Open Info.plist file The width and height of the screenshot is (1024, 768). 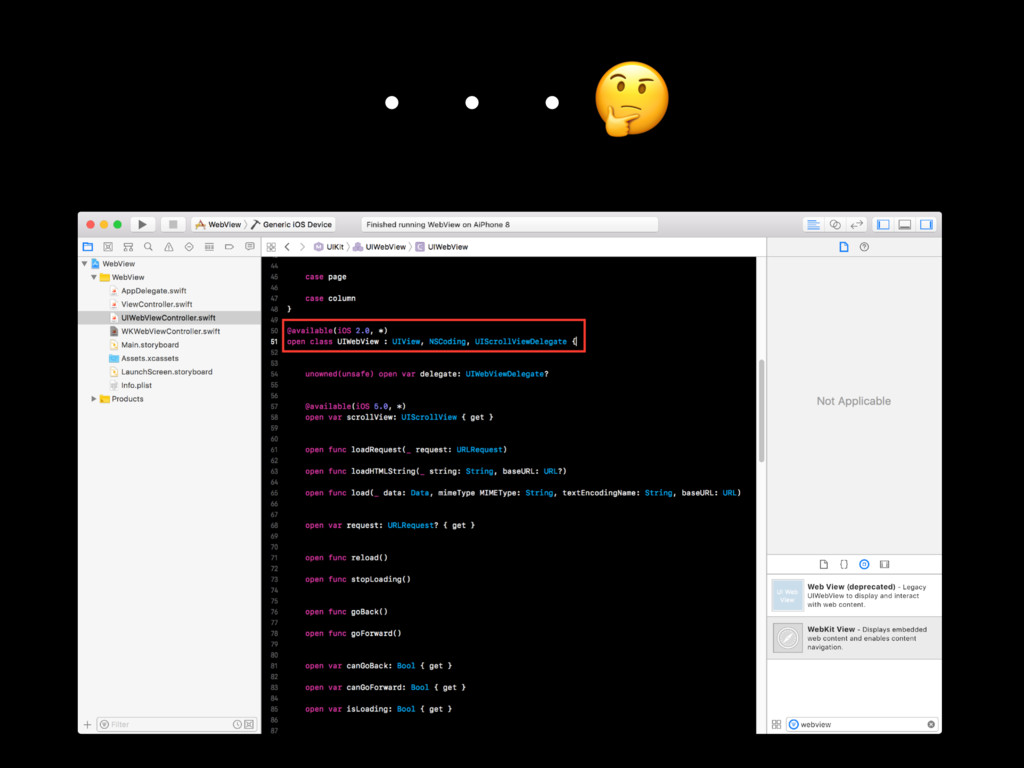pyautogui.click(x=136, y=385)
